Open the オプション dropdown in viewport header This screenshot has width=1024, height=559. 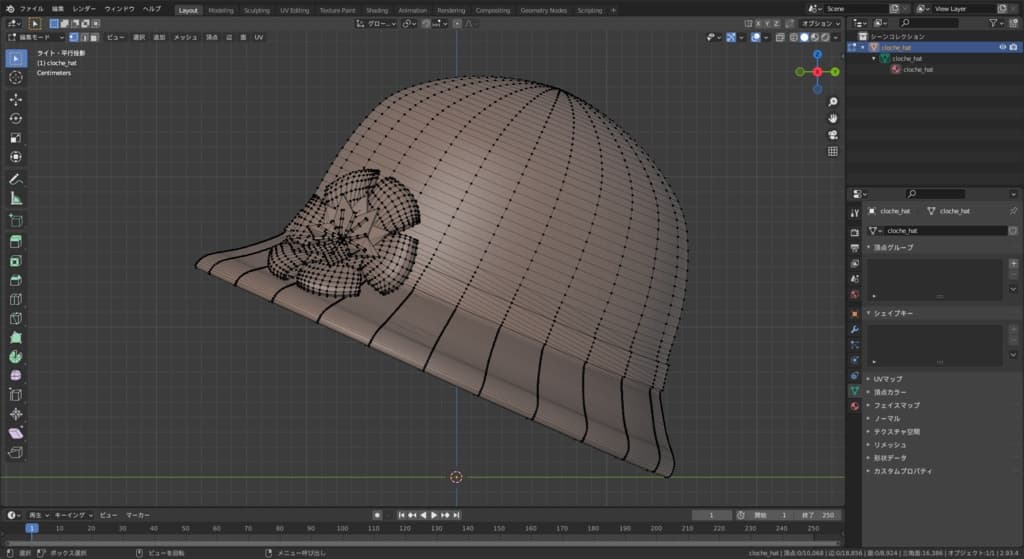coord(820,23)
